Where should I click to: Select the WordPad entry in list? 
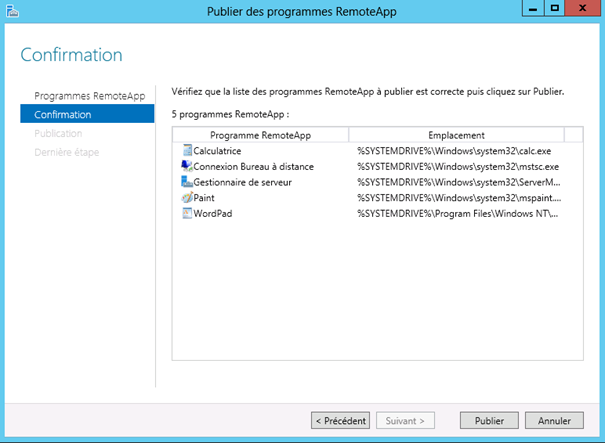pyautogui.click(x=212, y=214)
